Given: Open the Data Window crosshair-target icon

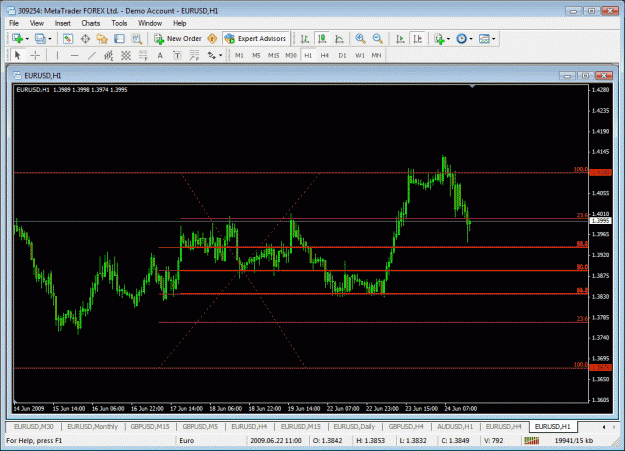Looking at the screenshot, I should tap(85, 39).
